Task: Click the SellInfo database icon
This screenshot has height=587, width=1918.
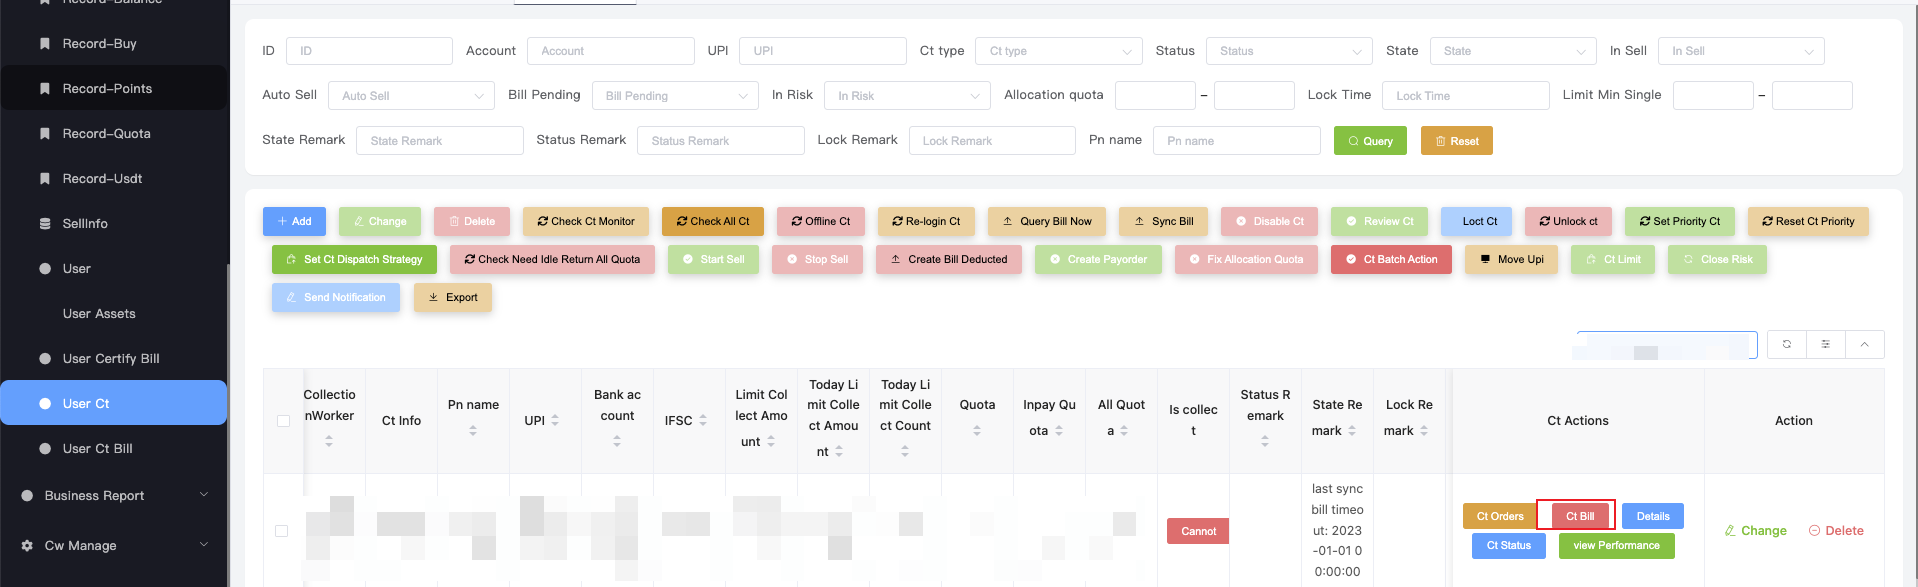Action: coord(45,224)
